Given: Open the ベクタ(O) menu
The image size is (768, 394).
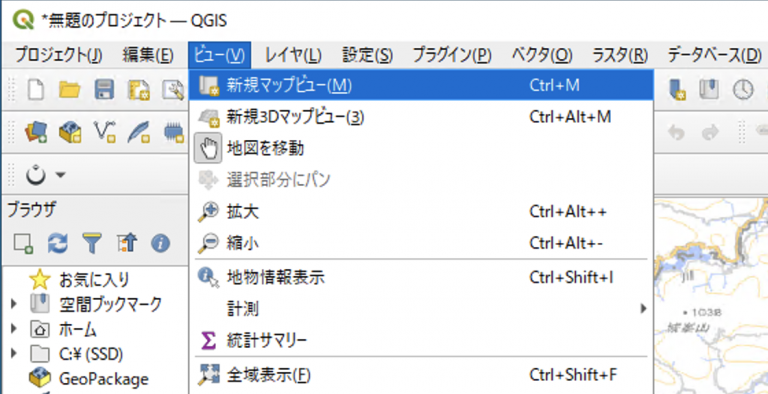Looking at the screenshot, I should [x=542, y=55].
